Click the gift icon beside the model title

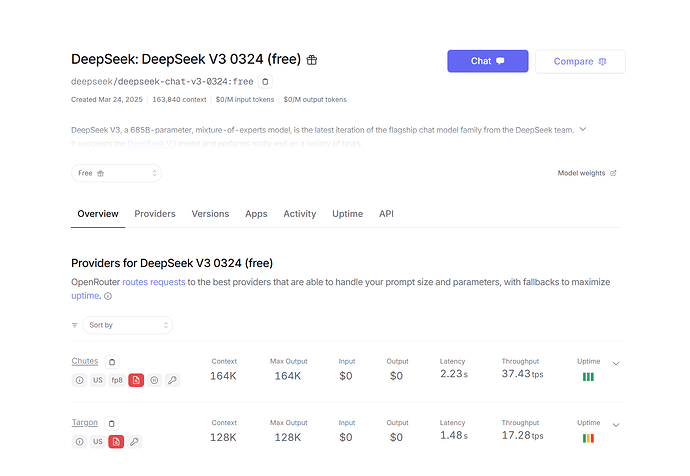point(312,60)
